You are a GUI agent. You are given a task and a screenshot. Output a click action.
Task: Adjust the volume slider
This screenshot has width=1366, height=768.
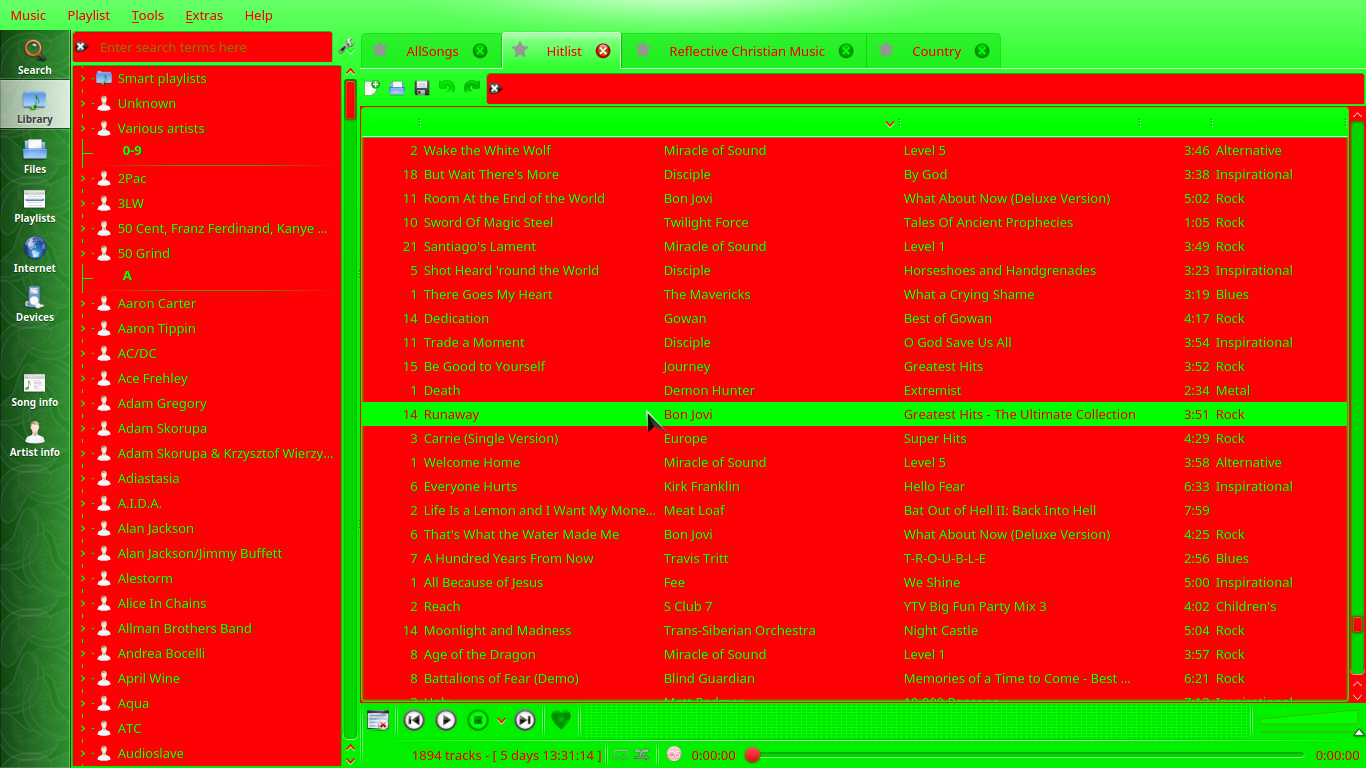point(1307,720)
